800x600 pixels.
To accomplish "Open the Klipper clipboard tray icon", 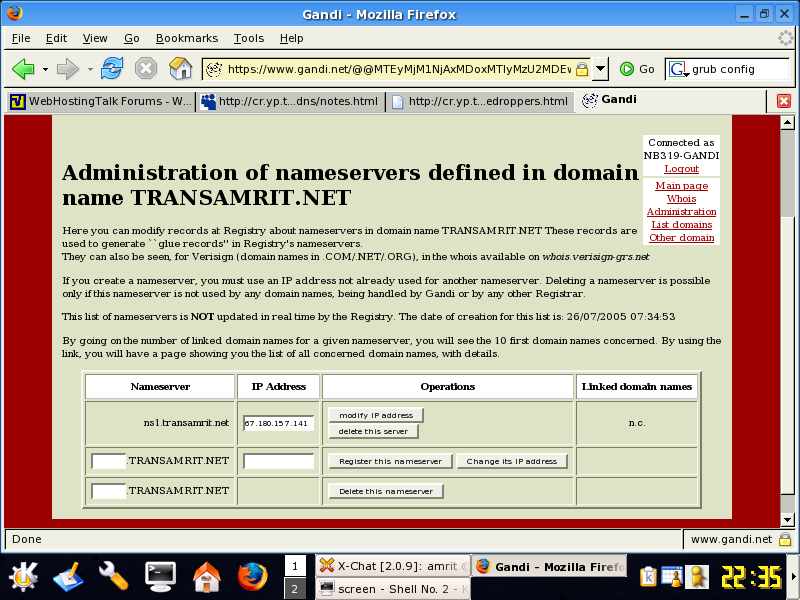I will [648, 577].
